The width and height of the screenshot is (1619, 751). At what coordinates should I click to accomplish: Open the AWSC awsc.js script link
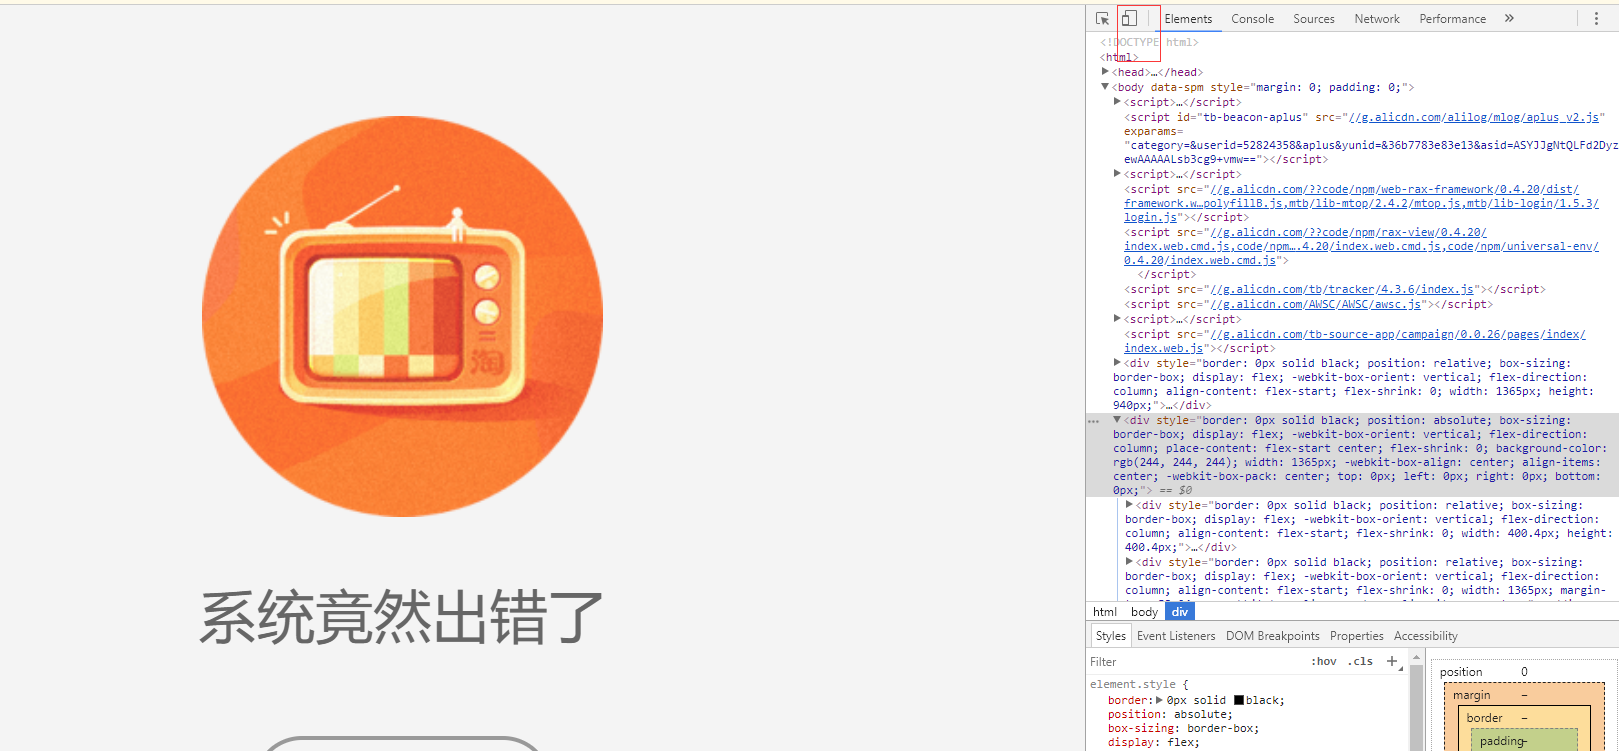point(1316,304)
